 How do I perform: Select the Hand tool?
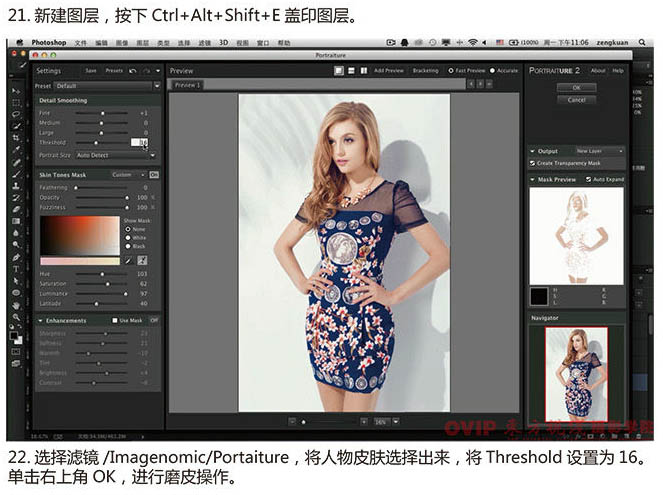click(16, 305)
